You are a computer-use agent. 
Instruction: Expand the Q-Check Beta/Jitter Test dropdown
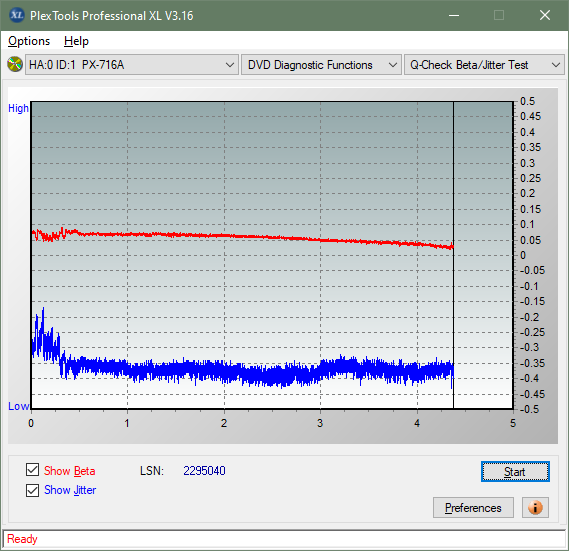pyautogui.click(x=484, y=65)
